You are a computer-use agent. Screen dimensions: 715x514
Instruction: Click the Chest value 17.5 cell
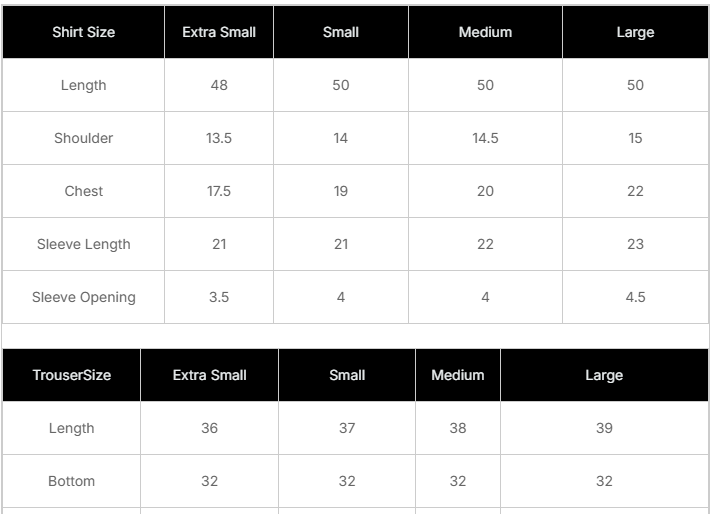(219, 191)
